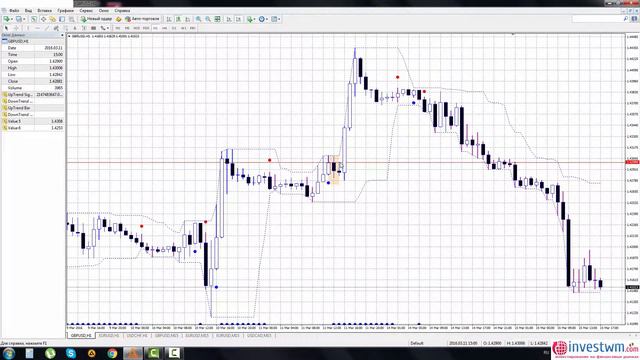Switch to the GBPUSD,M15 chart tab
The height and width of the screenshot is (360, 640).
(x=167, y=336)
